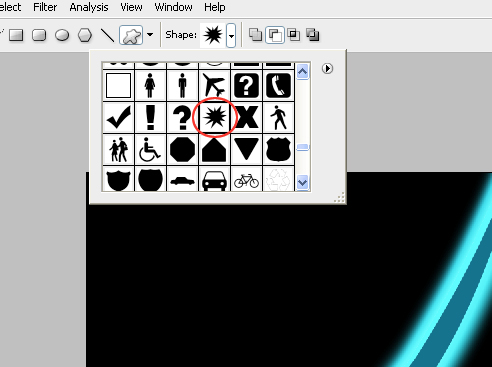Click the shape list scroll down arrow
Screen dimensions: 492x367
(303, 183)
